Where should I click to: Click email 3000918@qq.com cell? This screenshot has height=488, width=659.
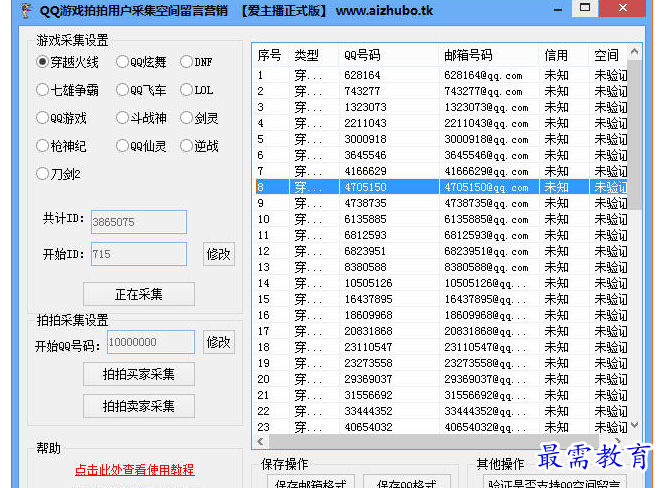click(x=486, y=139)
